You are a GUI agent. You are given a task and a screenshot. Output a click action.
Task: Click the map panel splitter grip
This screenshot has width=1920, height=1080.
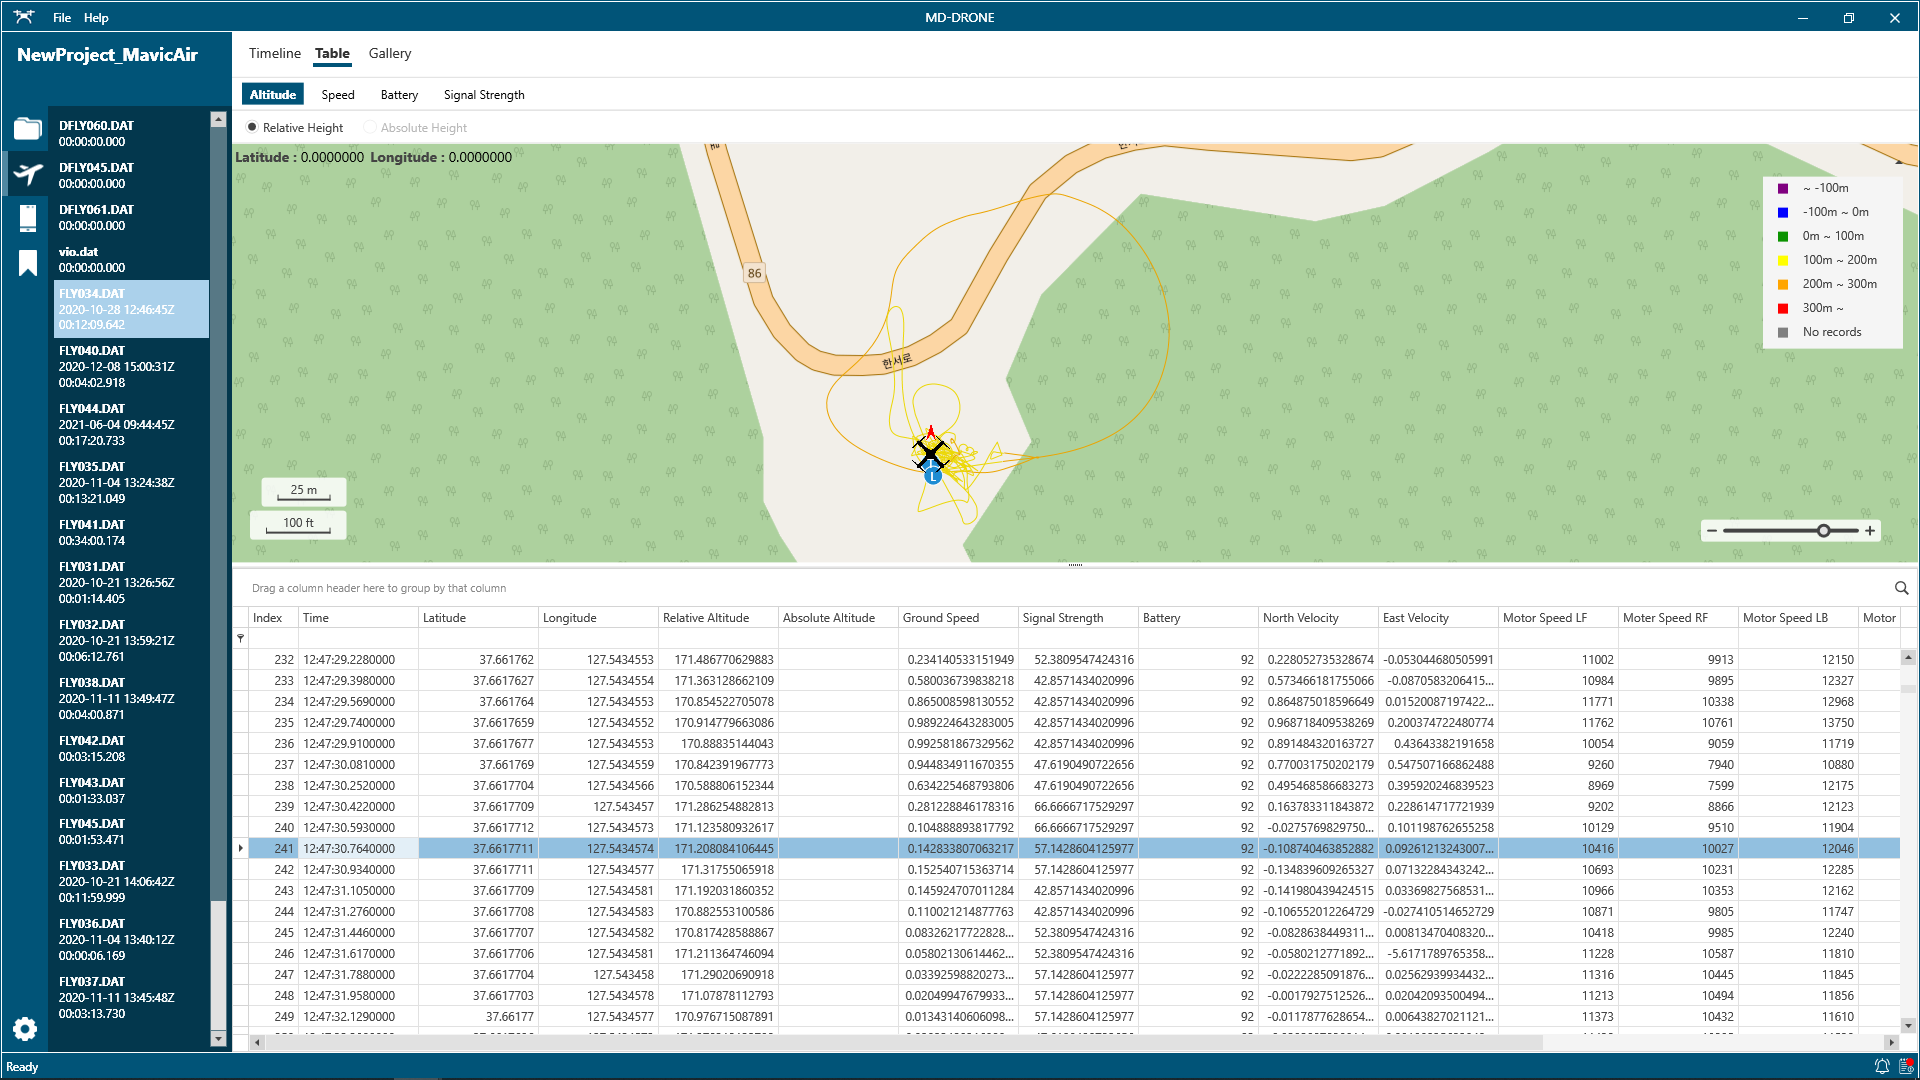[1075, 565]
